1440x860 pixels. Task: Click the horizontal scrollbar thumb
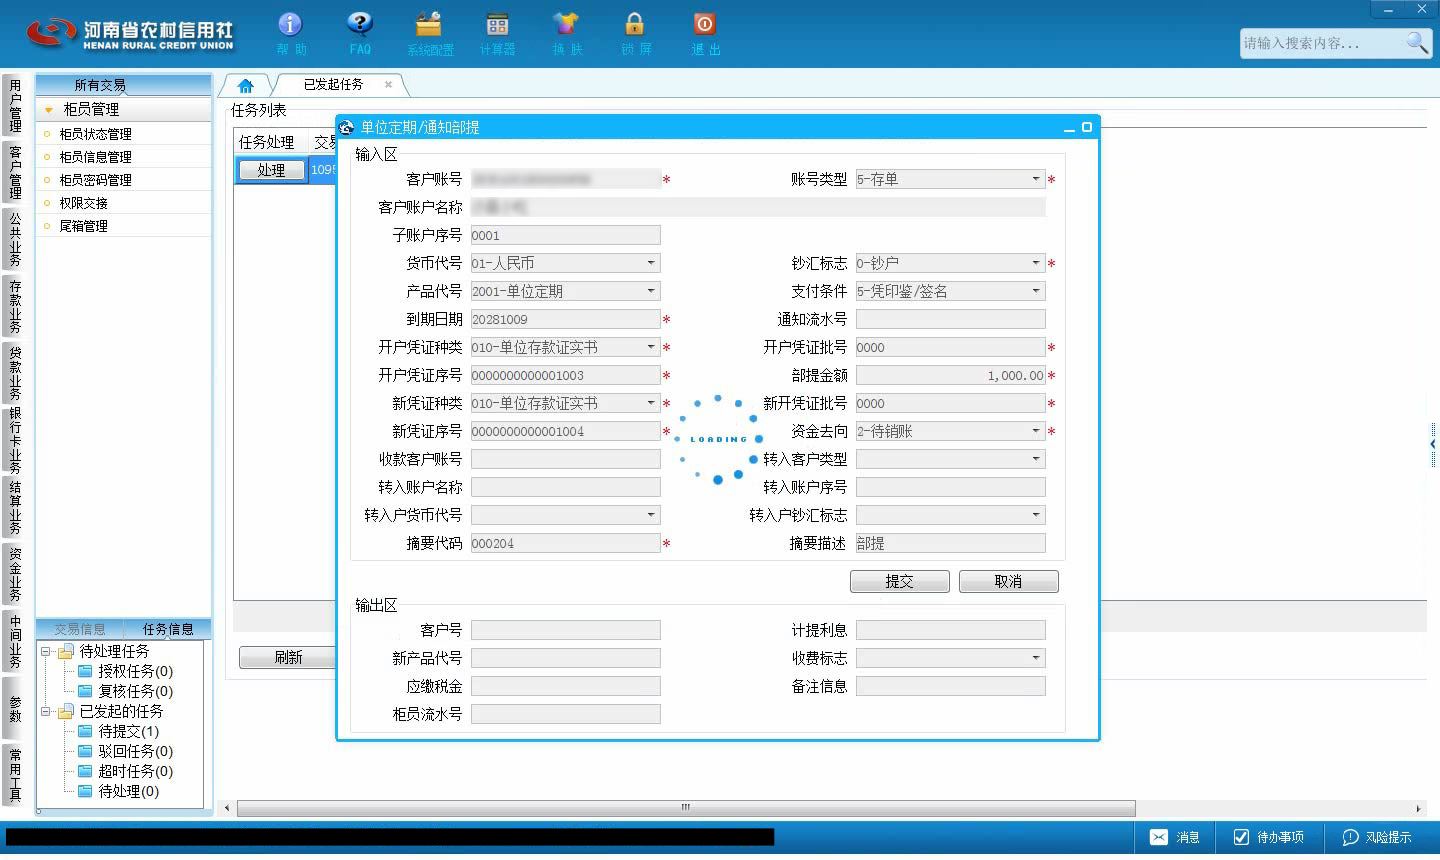[x=686, y=808]
